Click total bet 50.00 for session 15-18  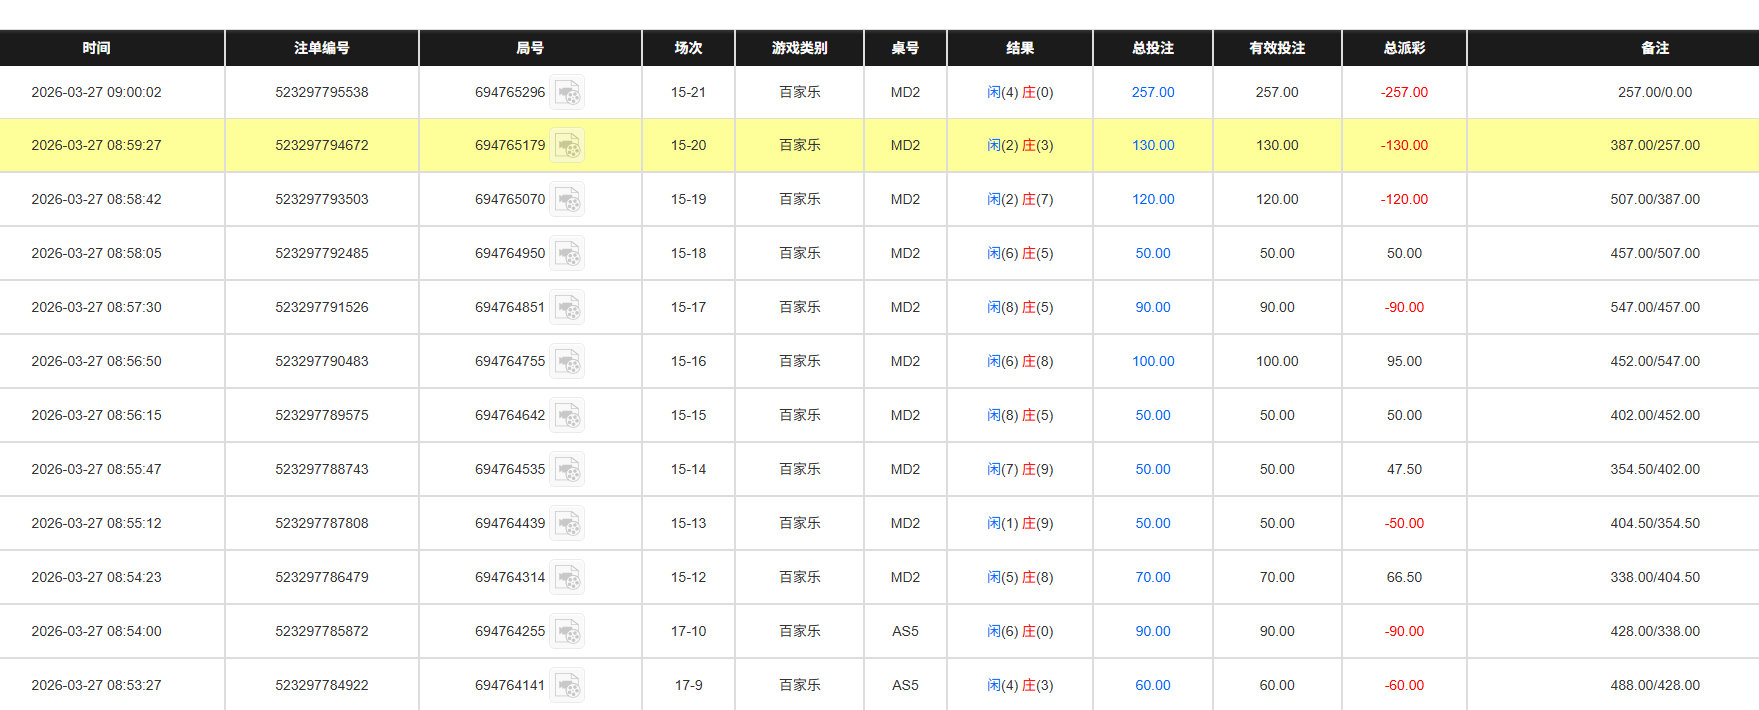tap(1153, 253)
